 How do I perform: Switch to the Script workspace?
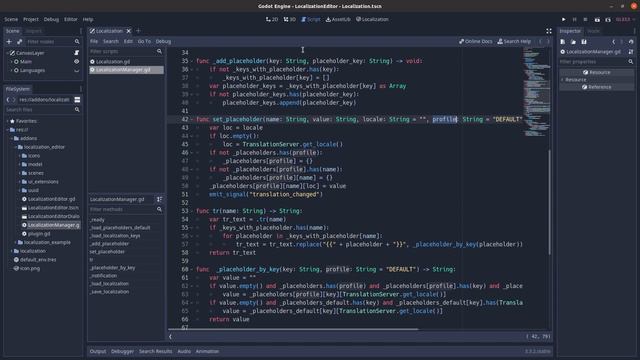click(311, 19)
